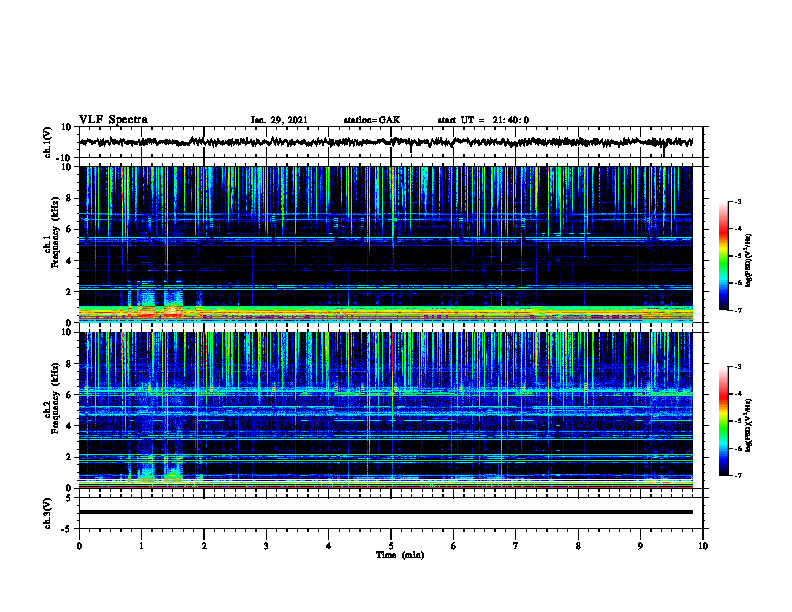This screenshot has height=612, width=792.
Task: Click the black ch.1 voltage waveform trace
Action: point(385,142)
